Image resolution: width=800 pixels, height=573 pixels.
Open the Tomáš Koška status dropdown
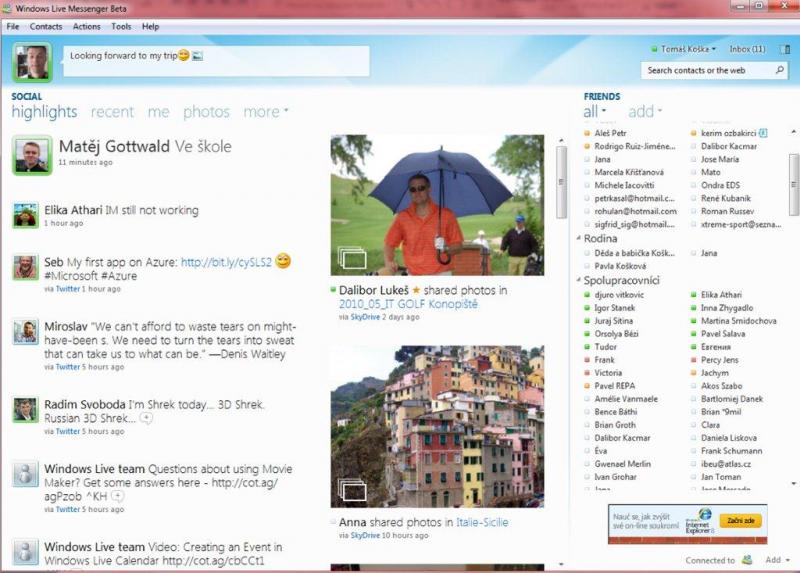(688, 49)
